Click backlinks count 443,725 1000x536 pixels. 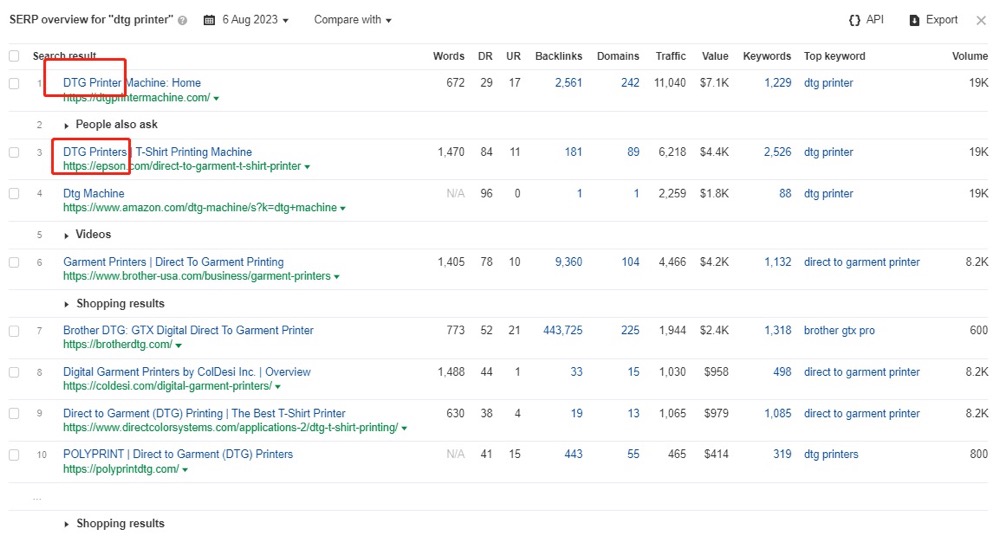(x=562, y=330)
